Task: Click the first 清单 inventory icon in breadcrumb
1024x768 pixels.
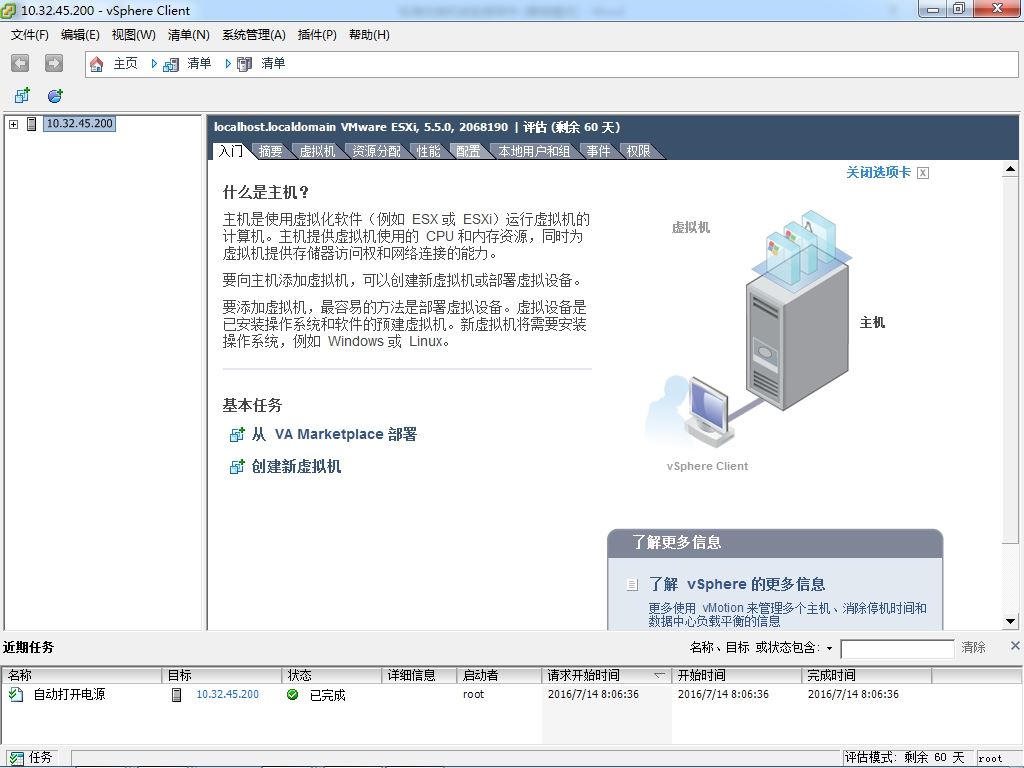Action: click(171, 64)
